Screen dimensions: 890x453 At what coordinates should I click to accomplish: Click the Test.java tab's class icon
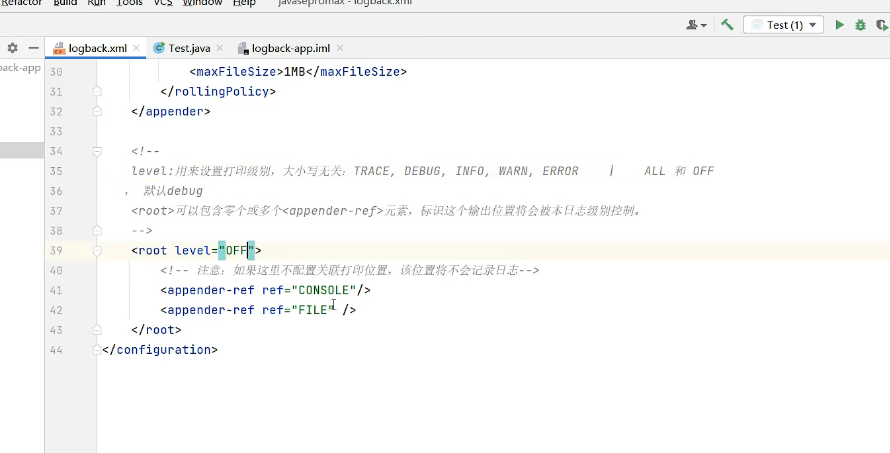[159, 48]
